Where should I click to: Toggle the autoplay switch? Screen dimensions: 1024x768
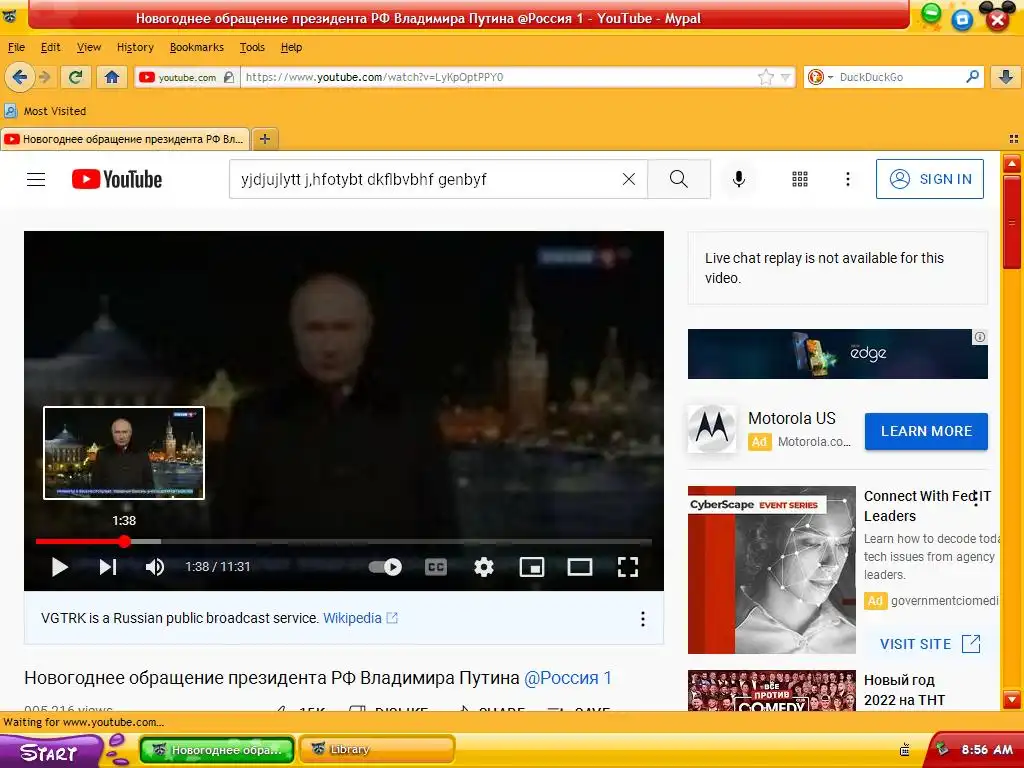385,567
